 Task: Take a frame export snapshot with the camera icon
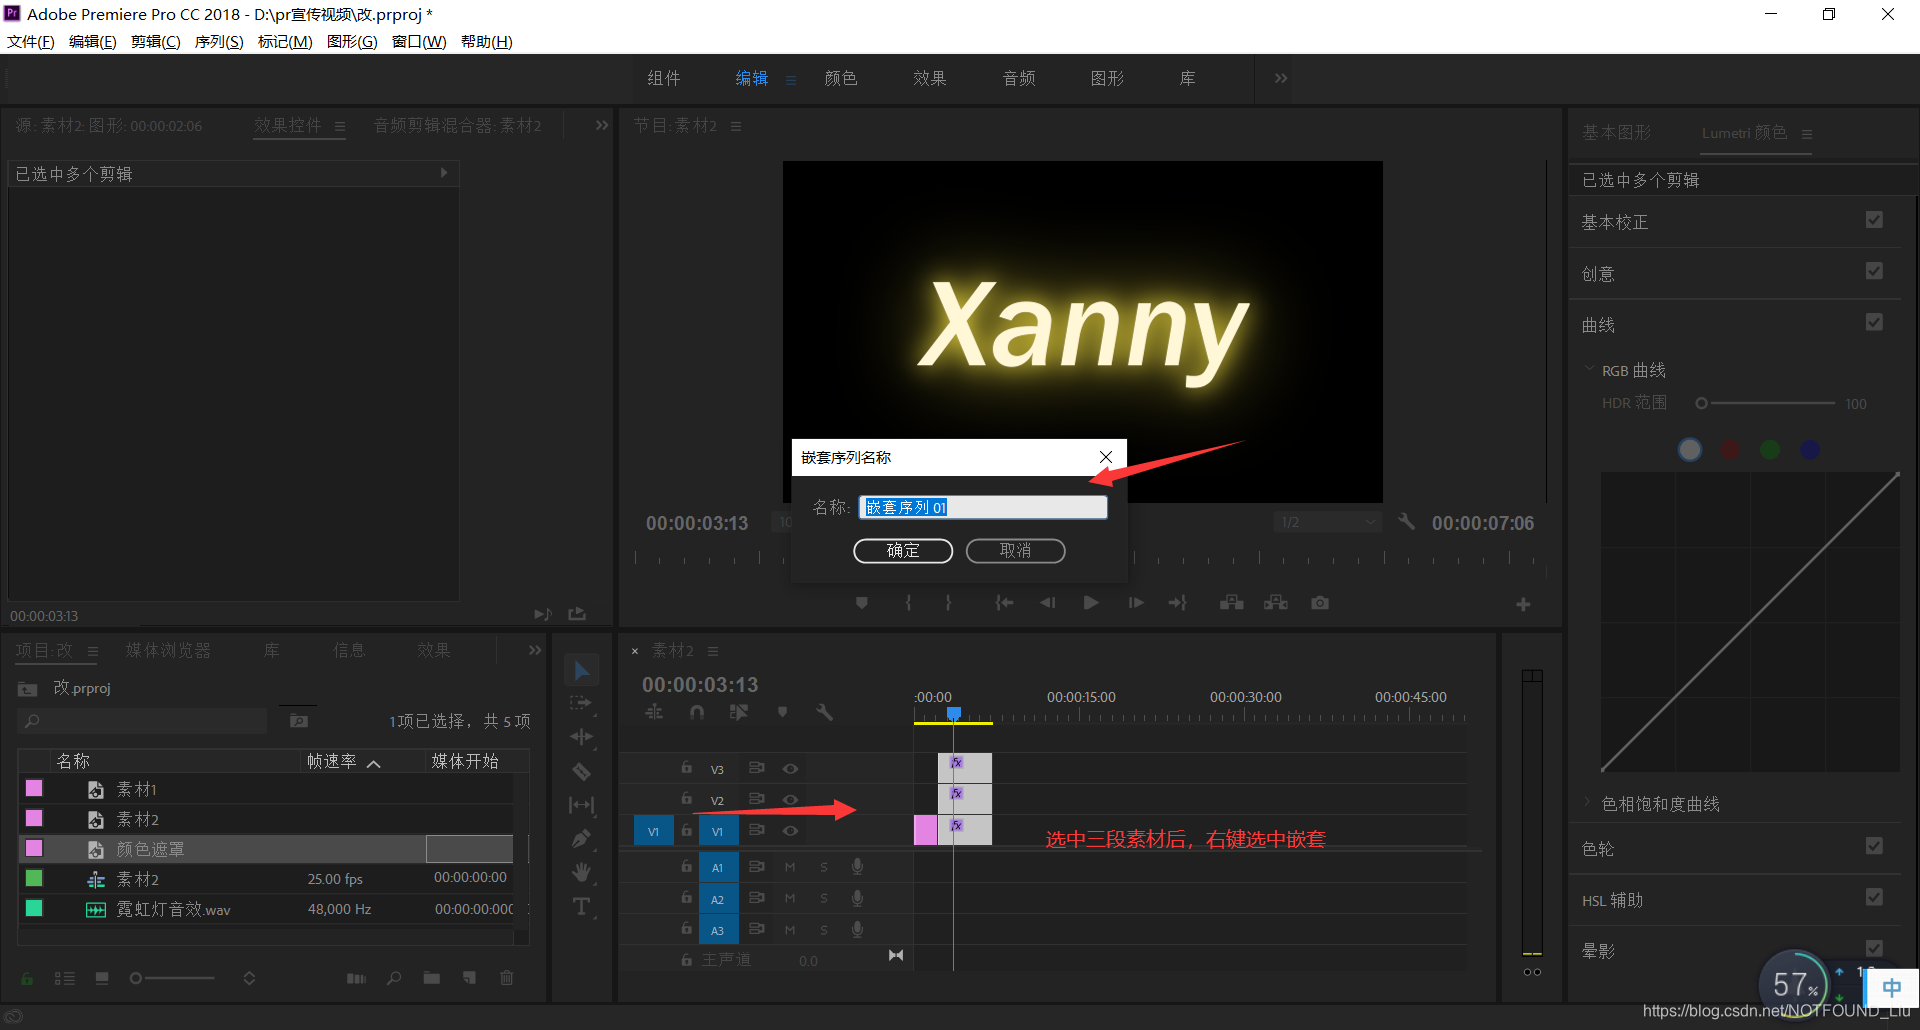(x=1319, y=602)
